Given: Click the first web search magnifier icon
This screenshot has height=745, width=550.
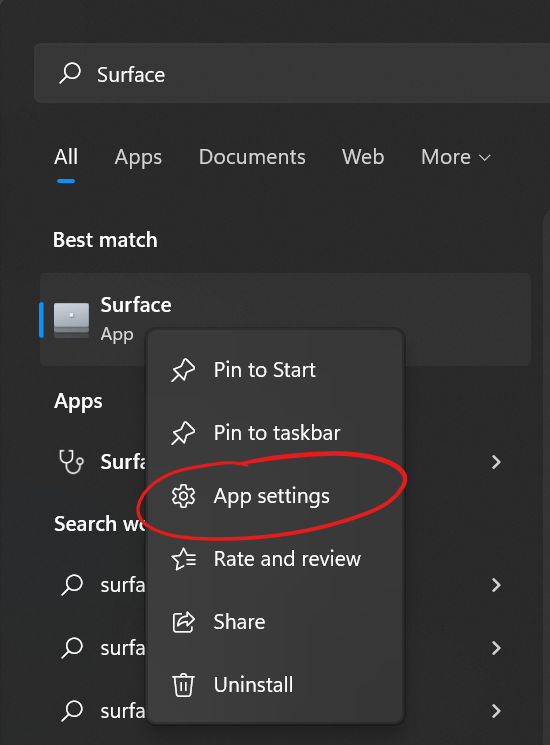Looking at the screenshot, I should click(72, 585).
